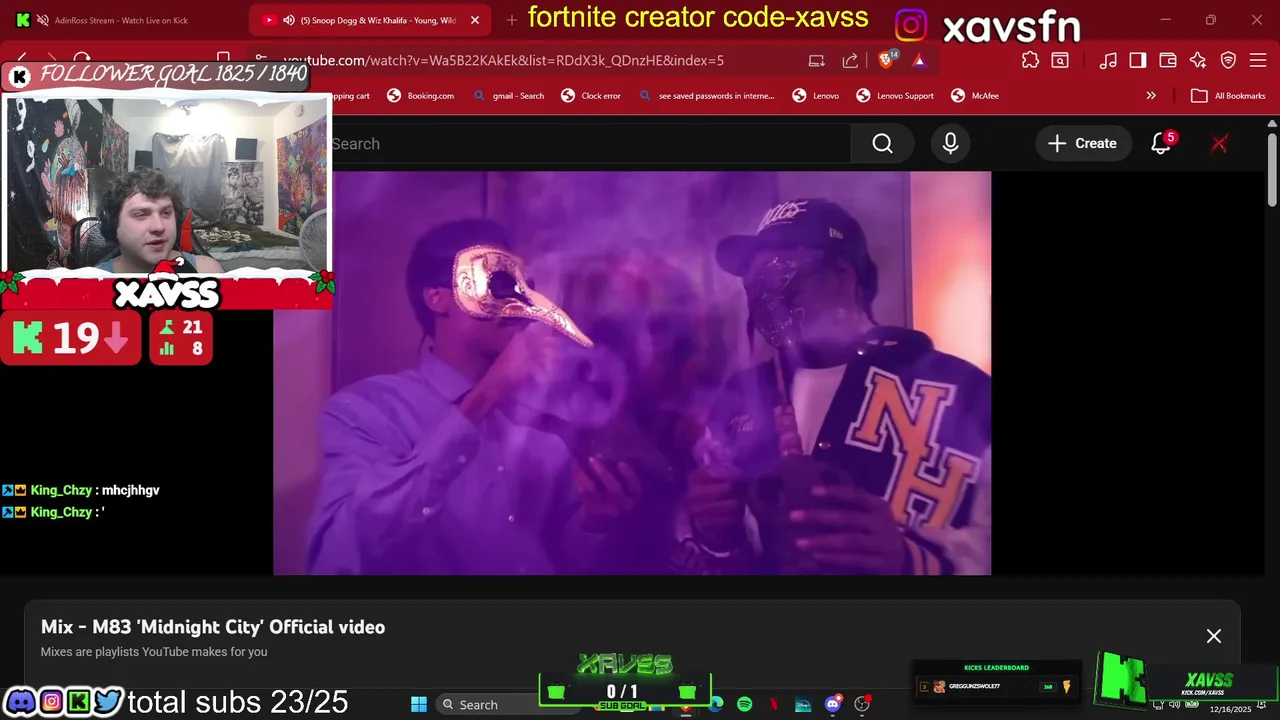Screen dimensions: 1280x720
Task: Open Brave Shields lion icon
Action: pyautogui.click(x=886, y=60)
